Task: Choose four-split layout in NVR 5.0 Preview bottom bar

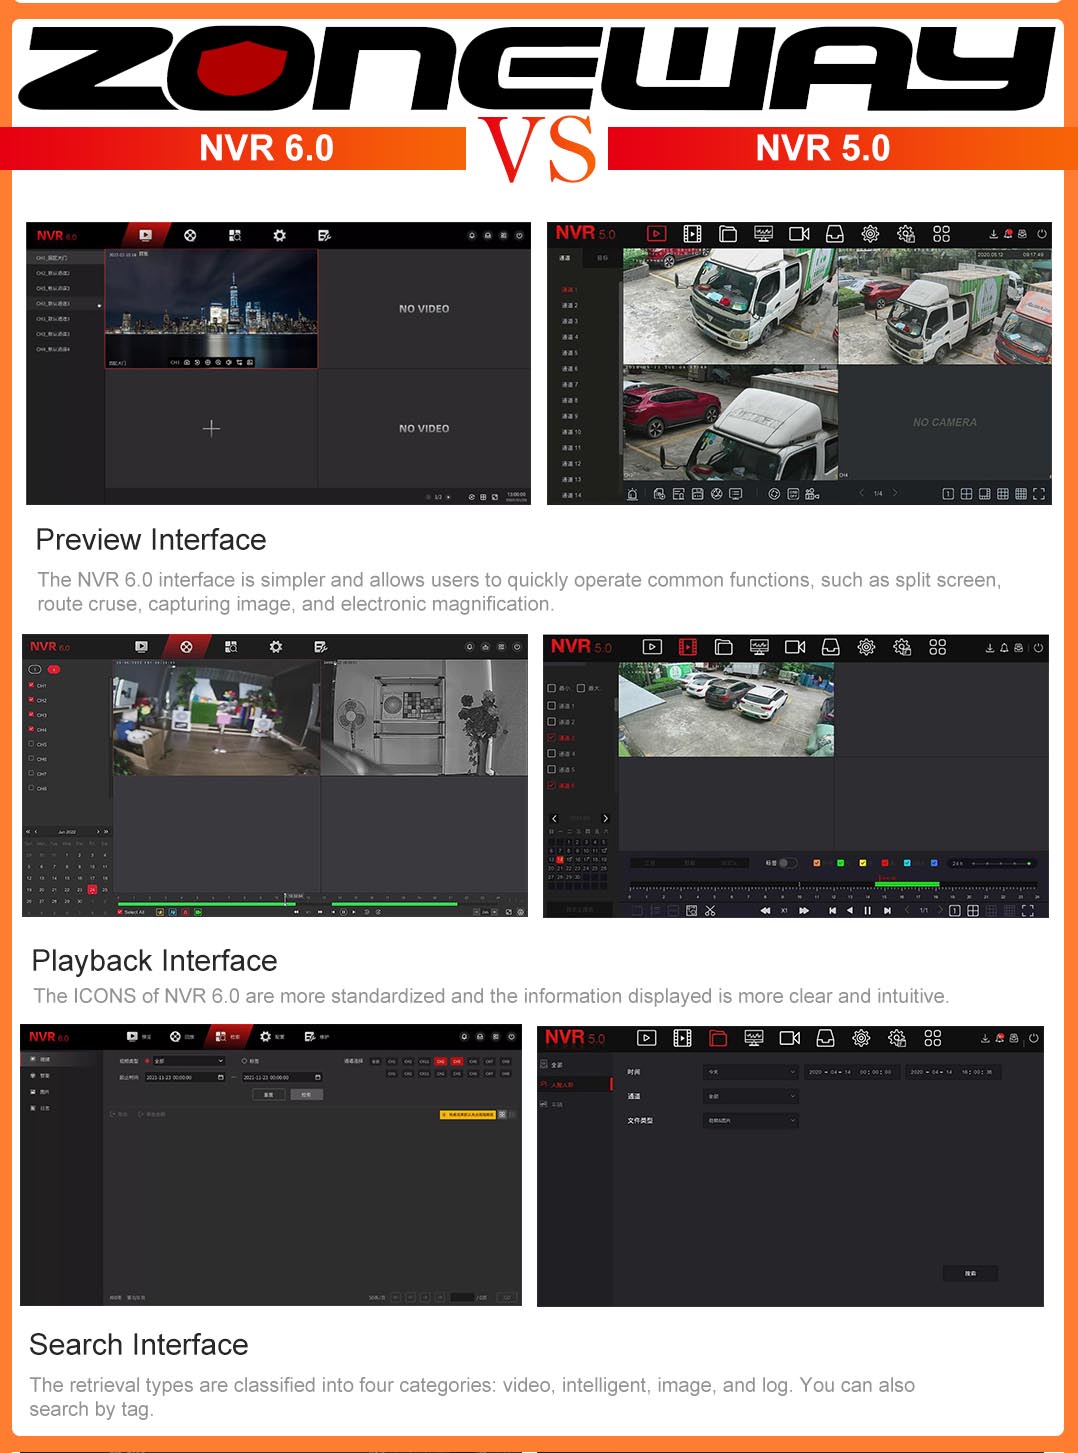Action: [966, 494]
